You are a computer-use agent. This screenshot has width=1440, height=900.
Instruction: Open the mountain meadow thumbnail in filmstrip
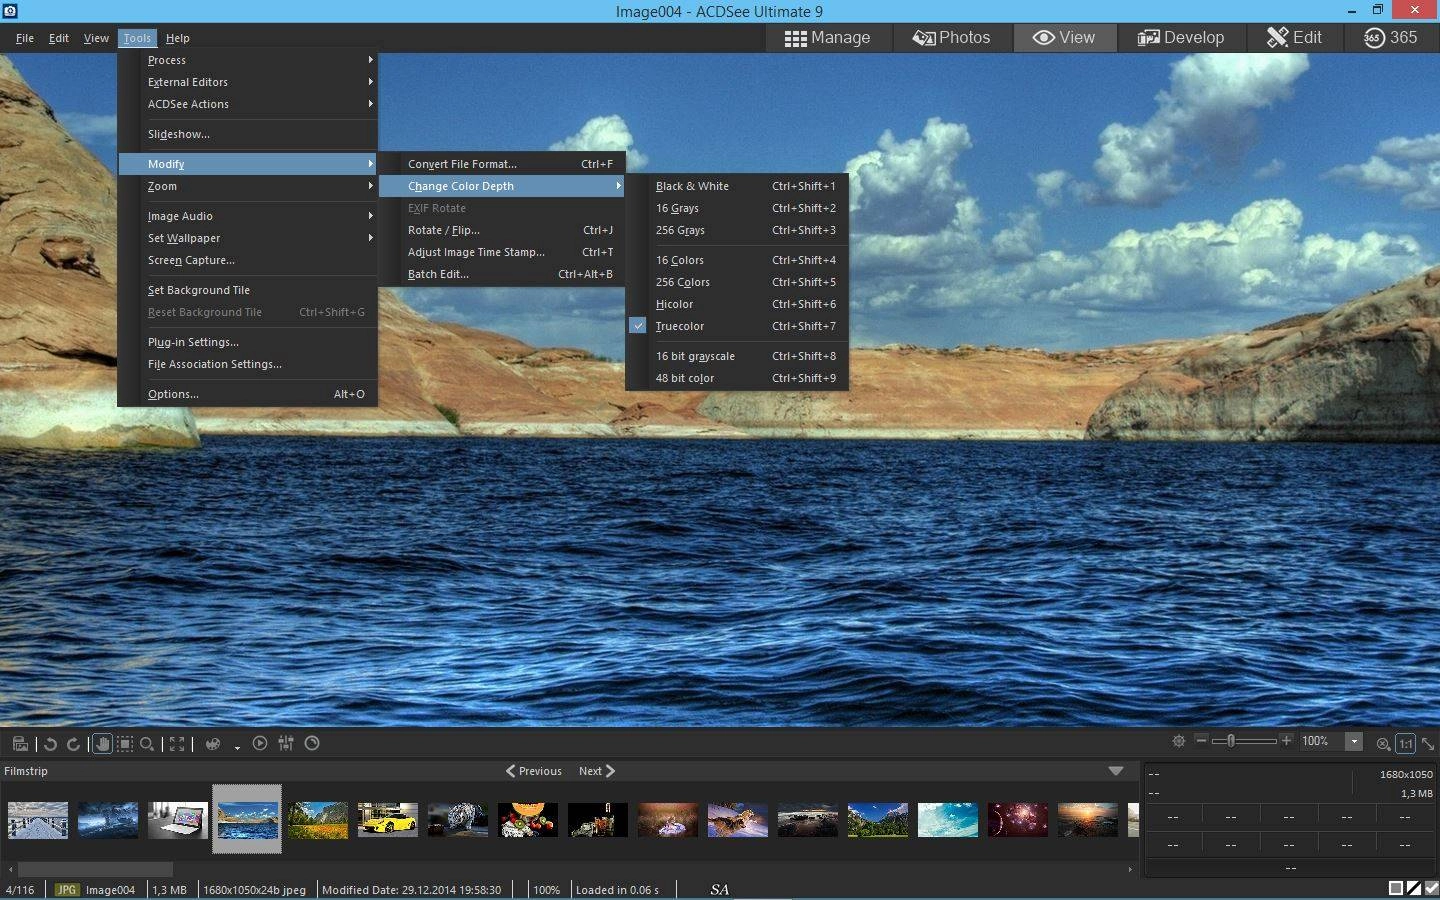coord(318,820)
